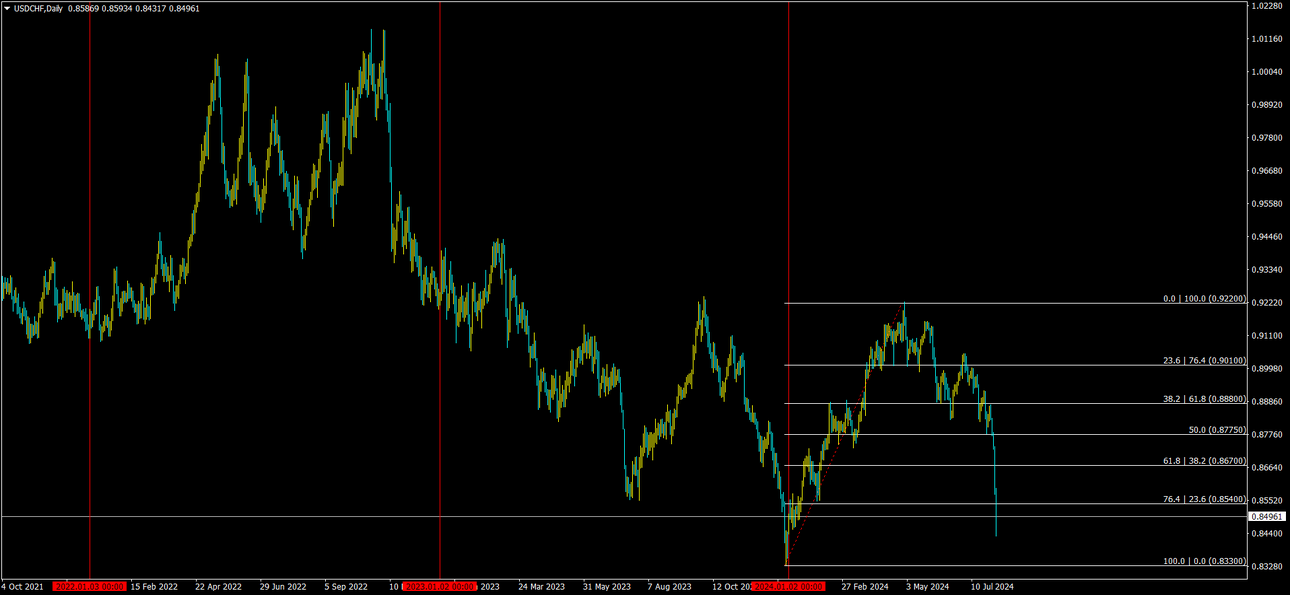Click the 1.00040 price scale label

click(1267, 72)
